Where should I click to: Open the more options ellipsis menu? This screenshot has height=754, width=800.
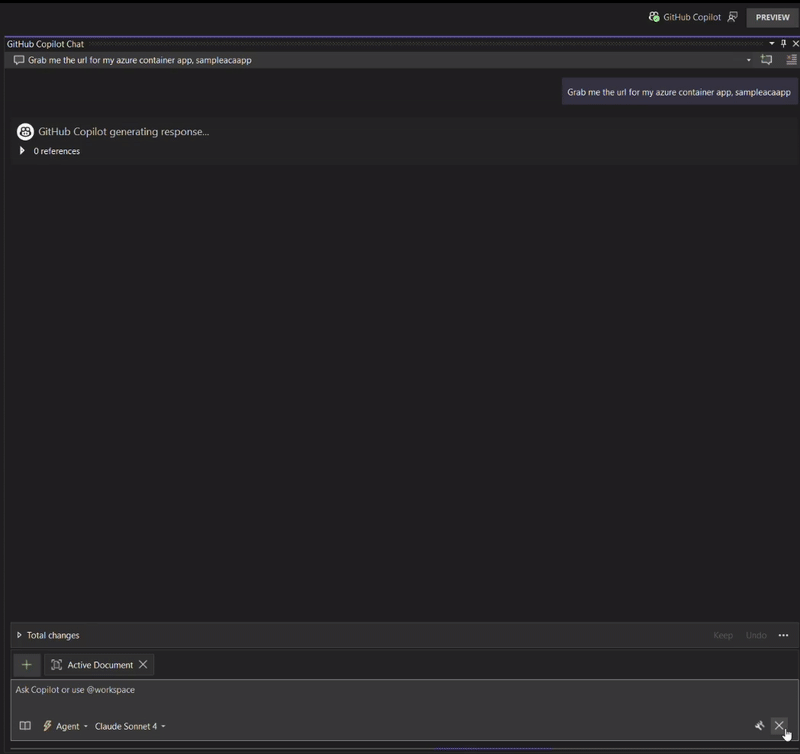tap(784, 635)
